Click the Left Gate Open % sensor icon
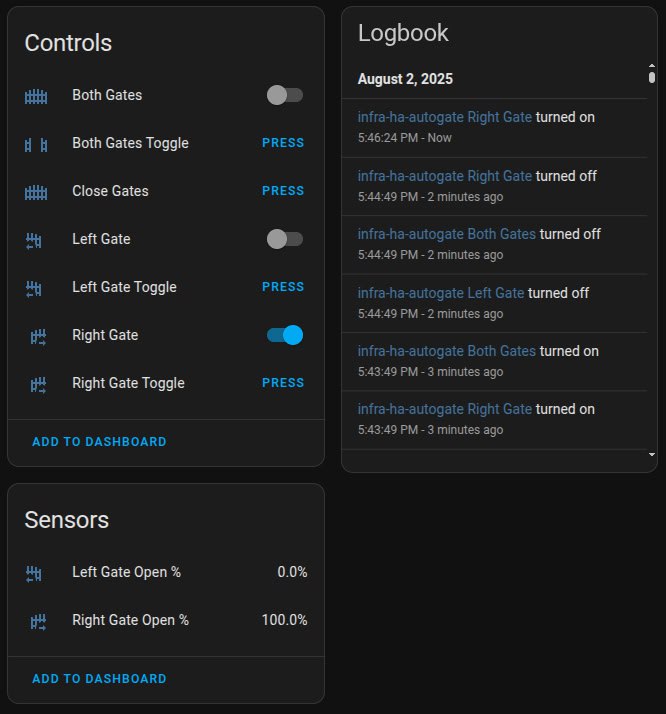This screenshot has width=666, height=714. [34, 574]
